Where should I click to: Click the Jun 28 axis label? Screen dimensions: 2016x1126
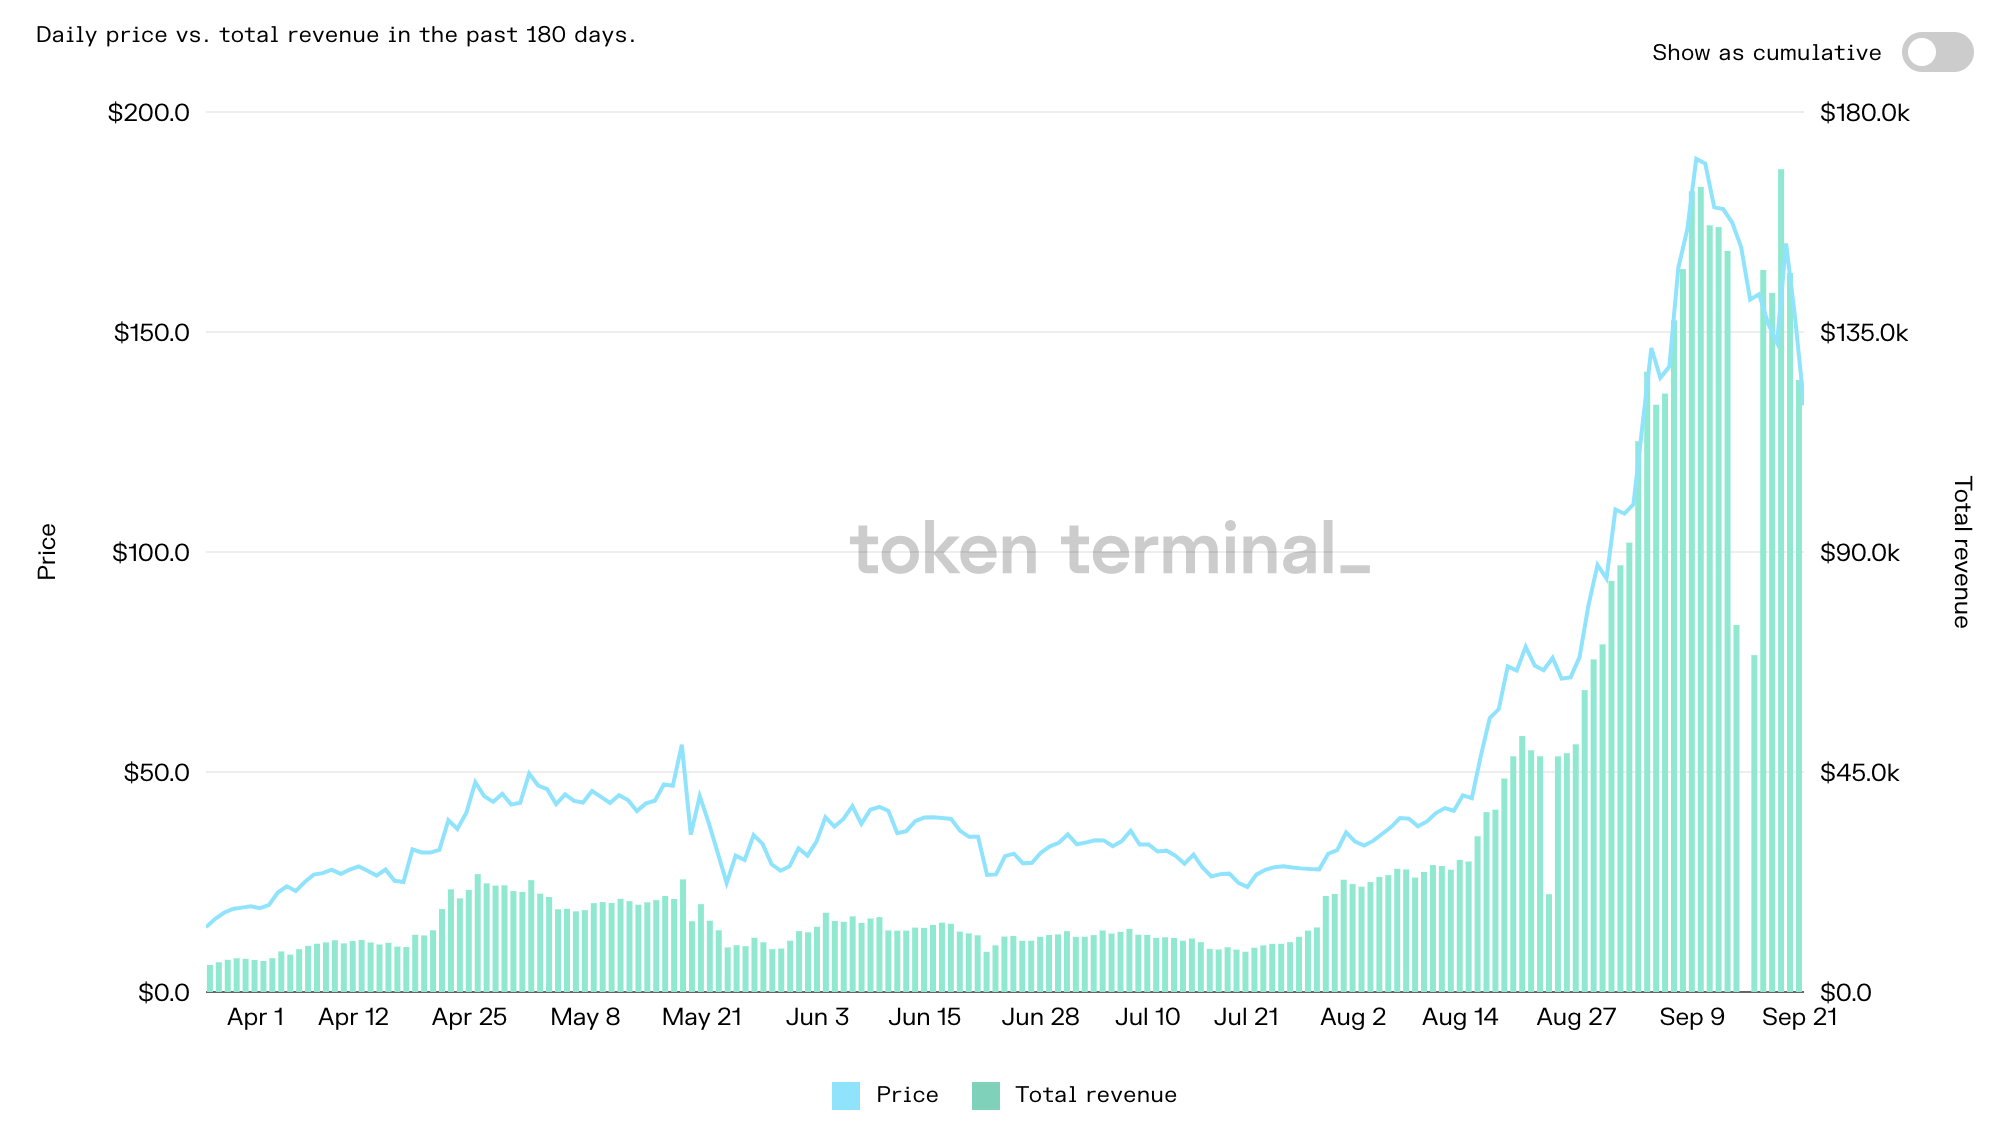click(1040, 1017)
